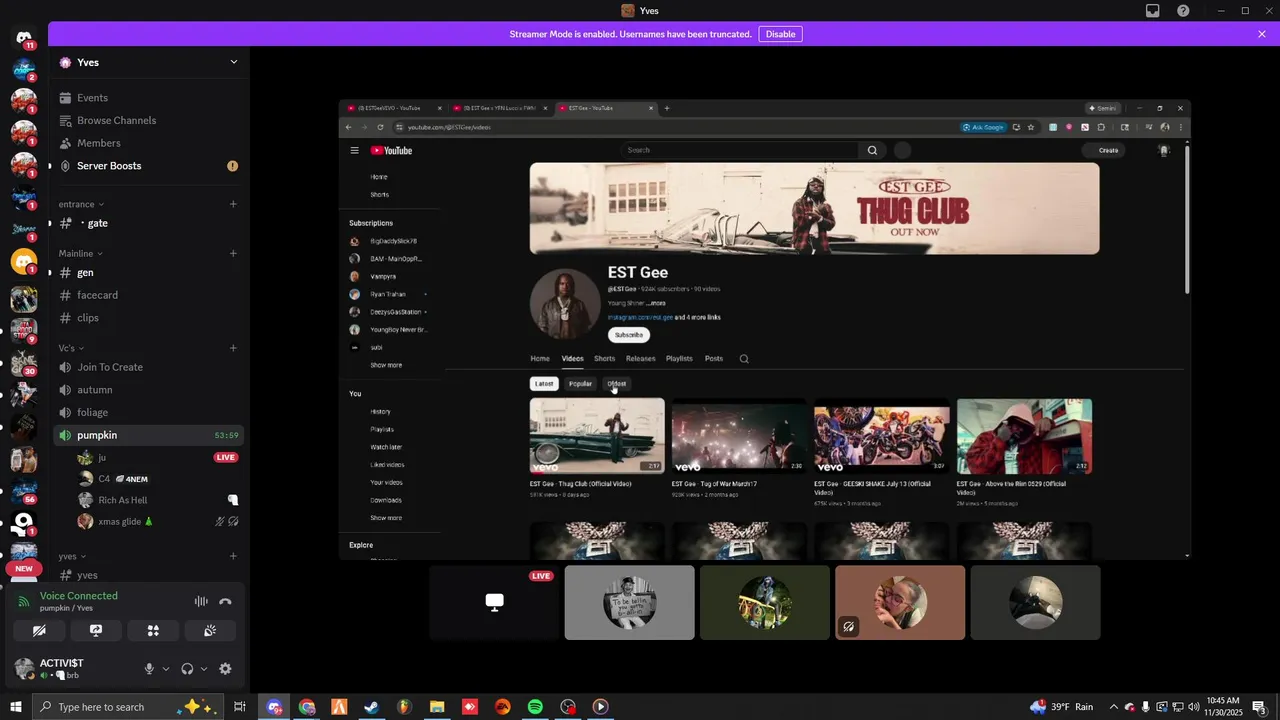Open the Yves server dropdown menu
This screenshot has width=1280, height=720.
(233, 62)
